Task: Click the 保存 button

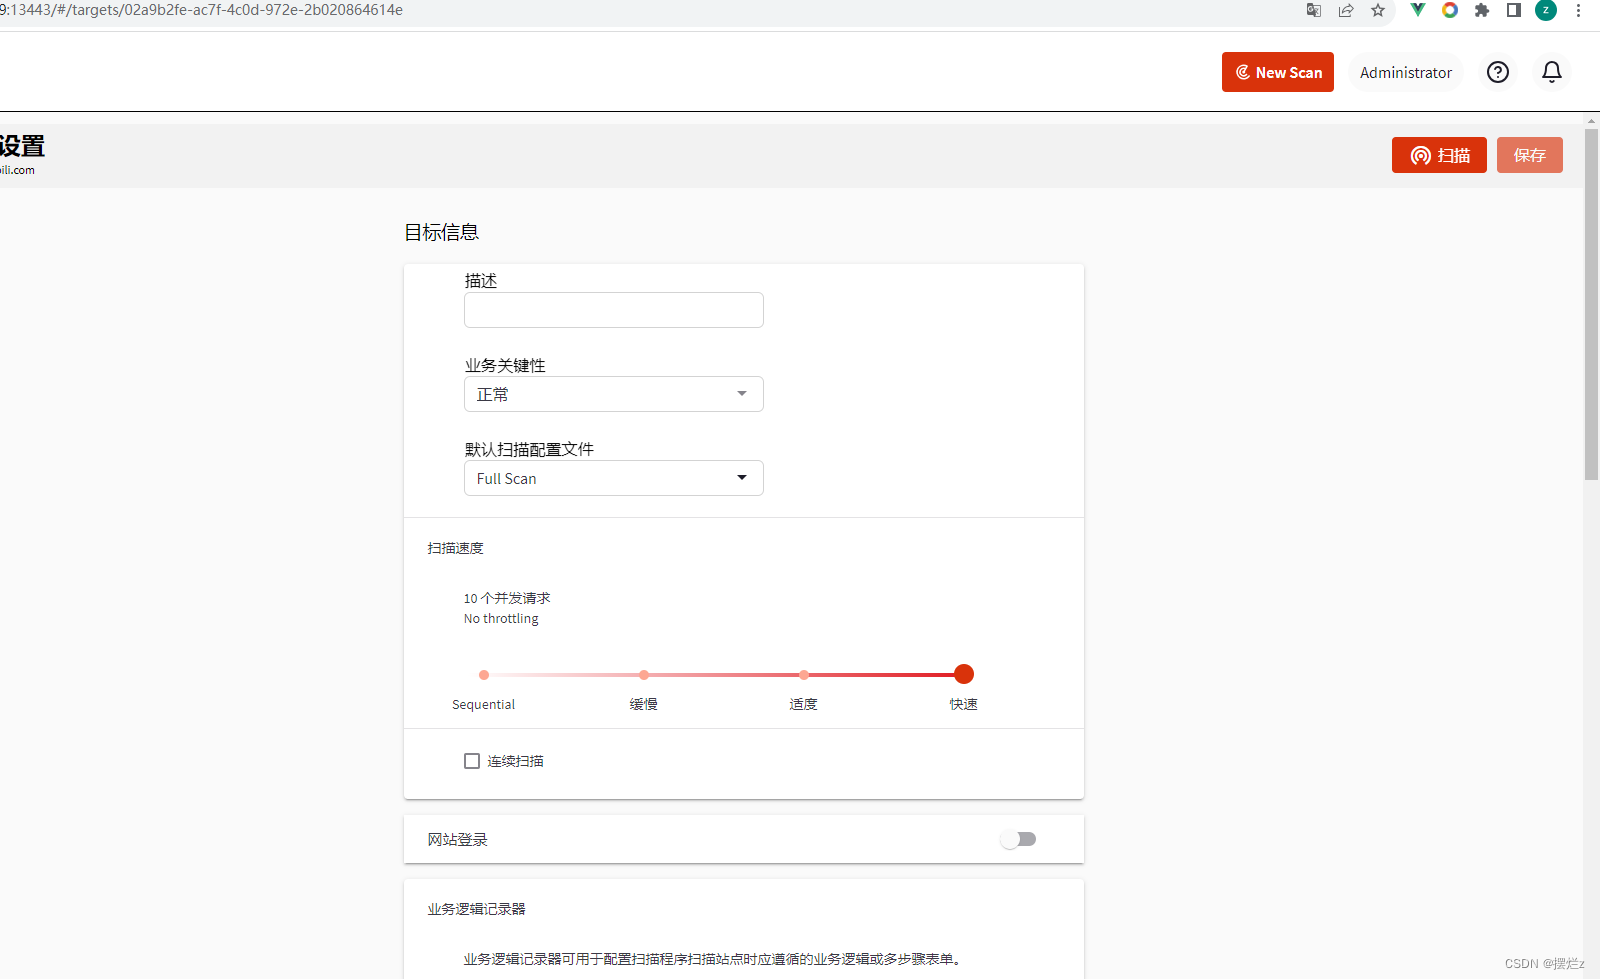Action: pyautogui.click(x=1529, y=155)
